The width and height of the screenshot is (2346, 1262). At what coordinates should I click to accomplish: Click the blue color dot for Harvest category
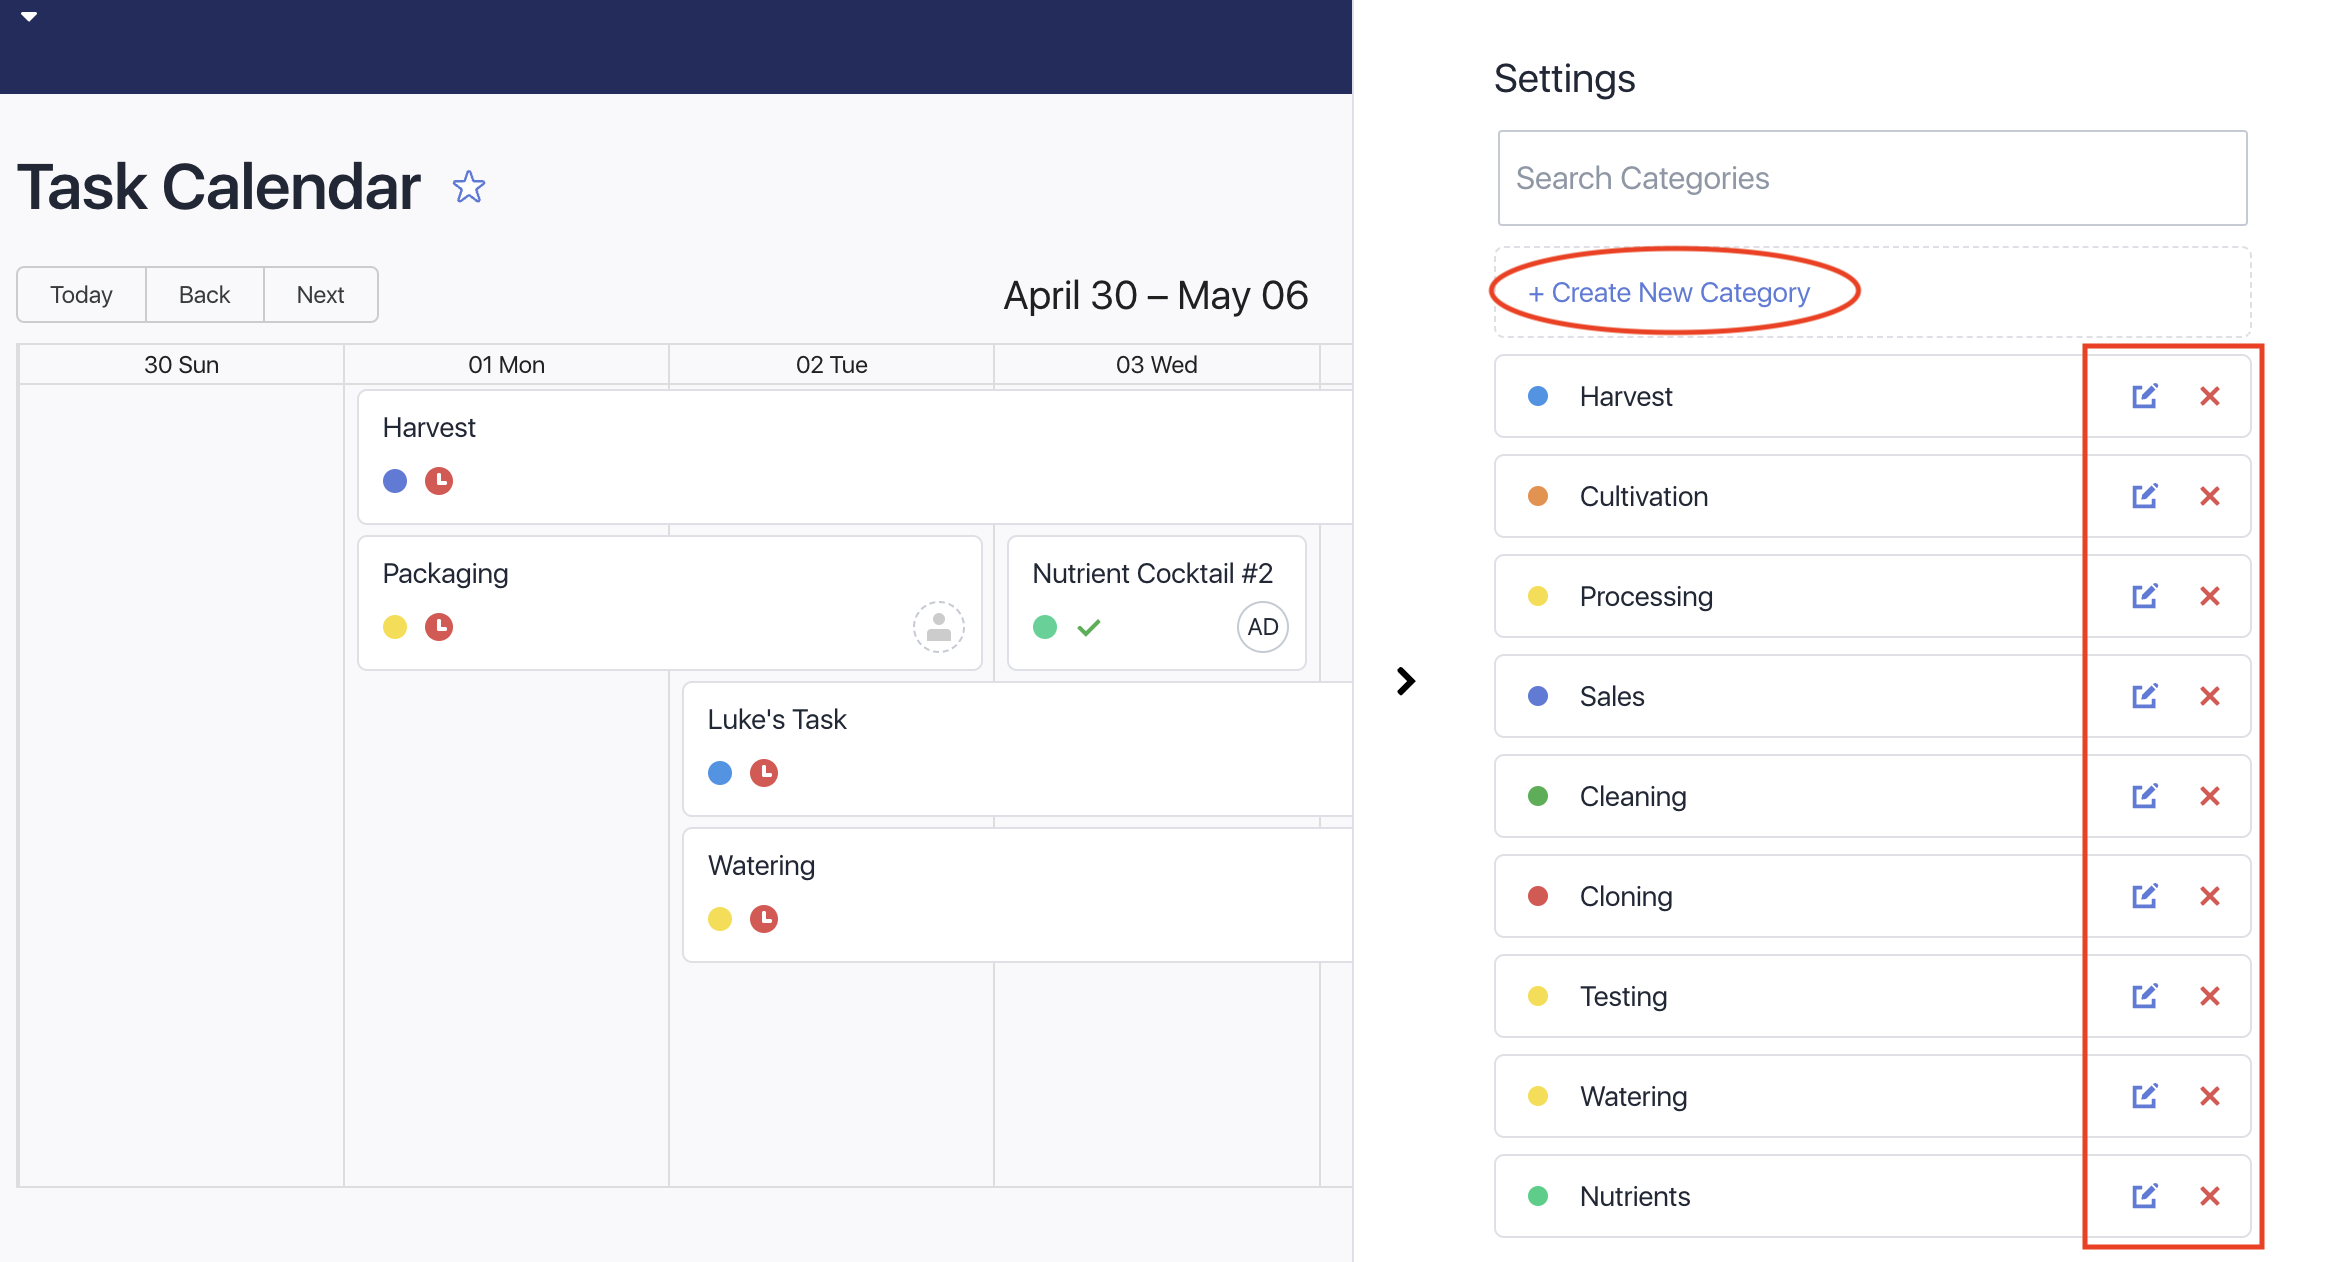(x=1538, y=396)
